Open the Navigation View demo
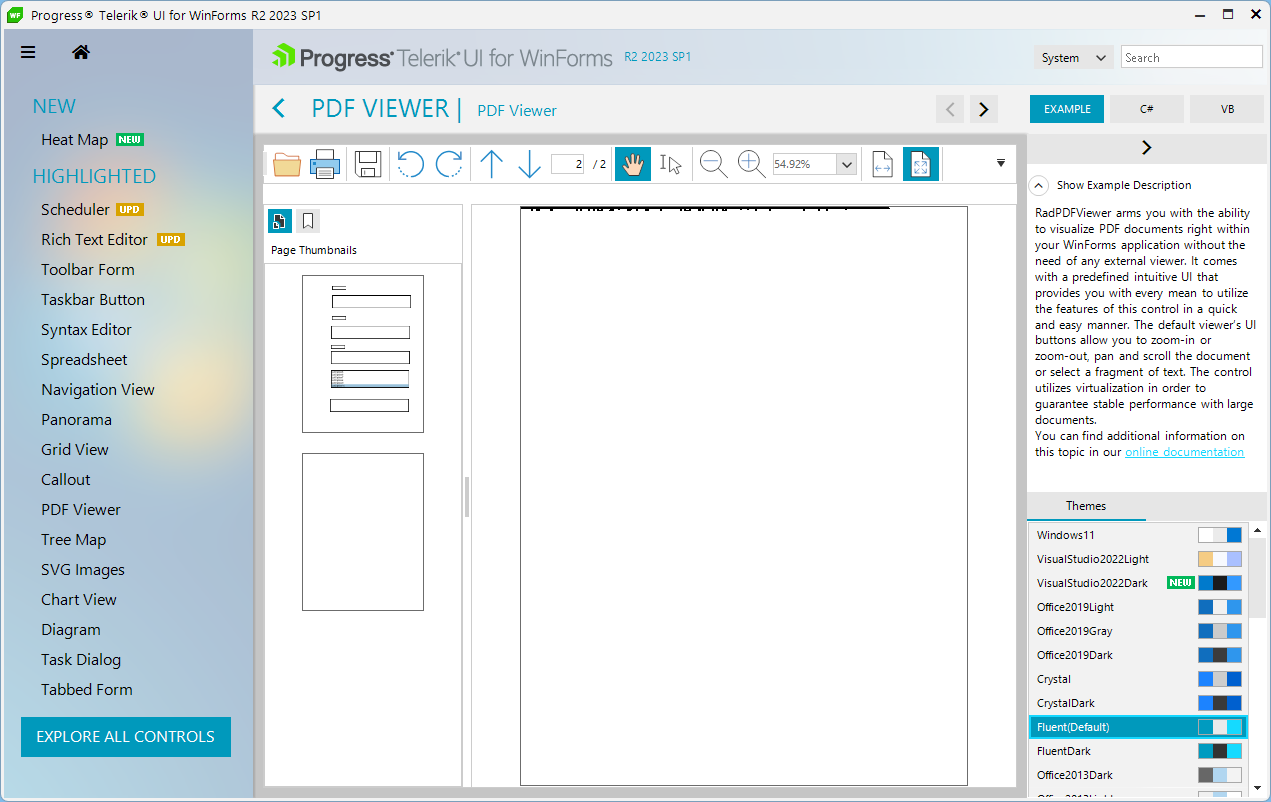Screen dimensions: 1271x802 (x=98, y=390)
